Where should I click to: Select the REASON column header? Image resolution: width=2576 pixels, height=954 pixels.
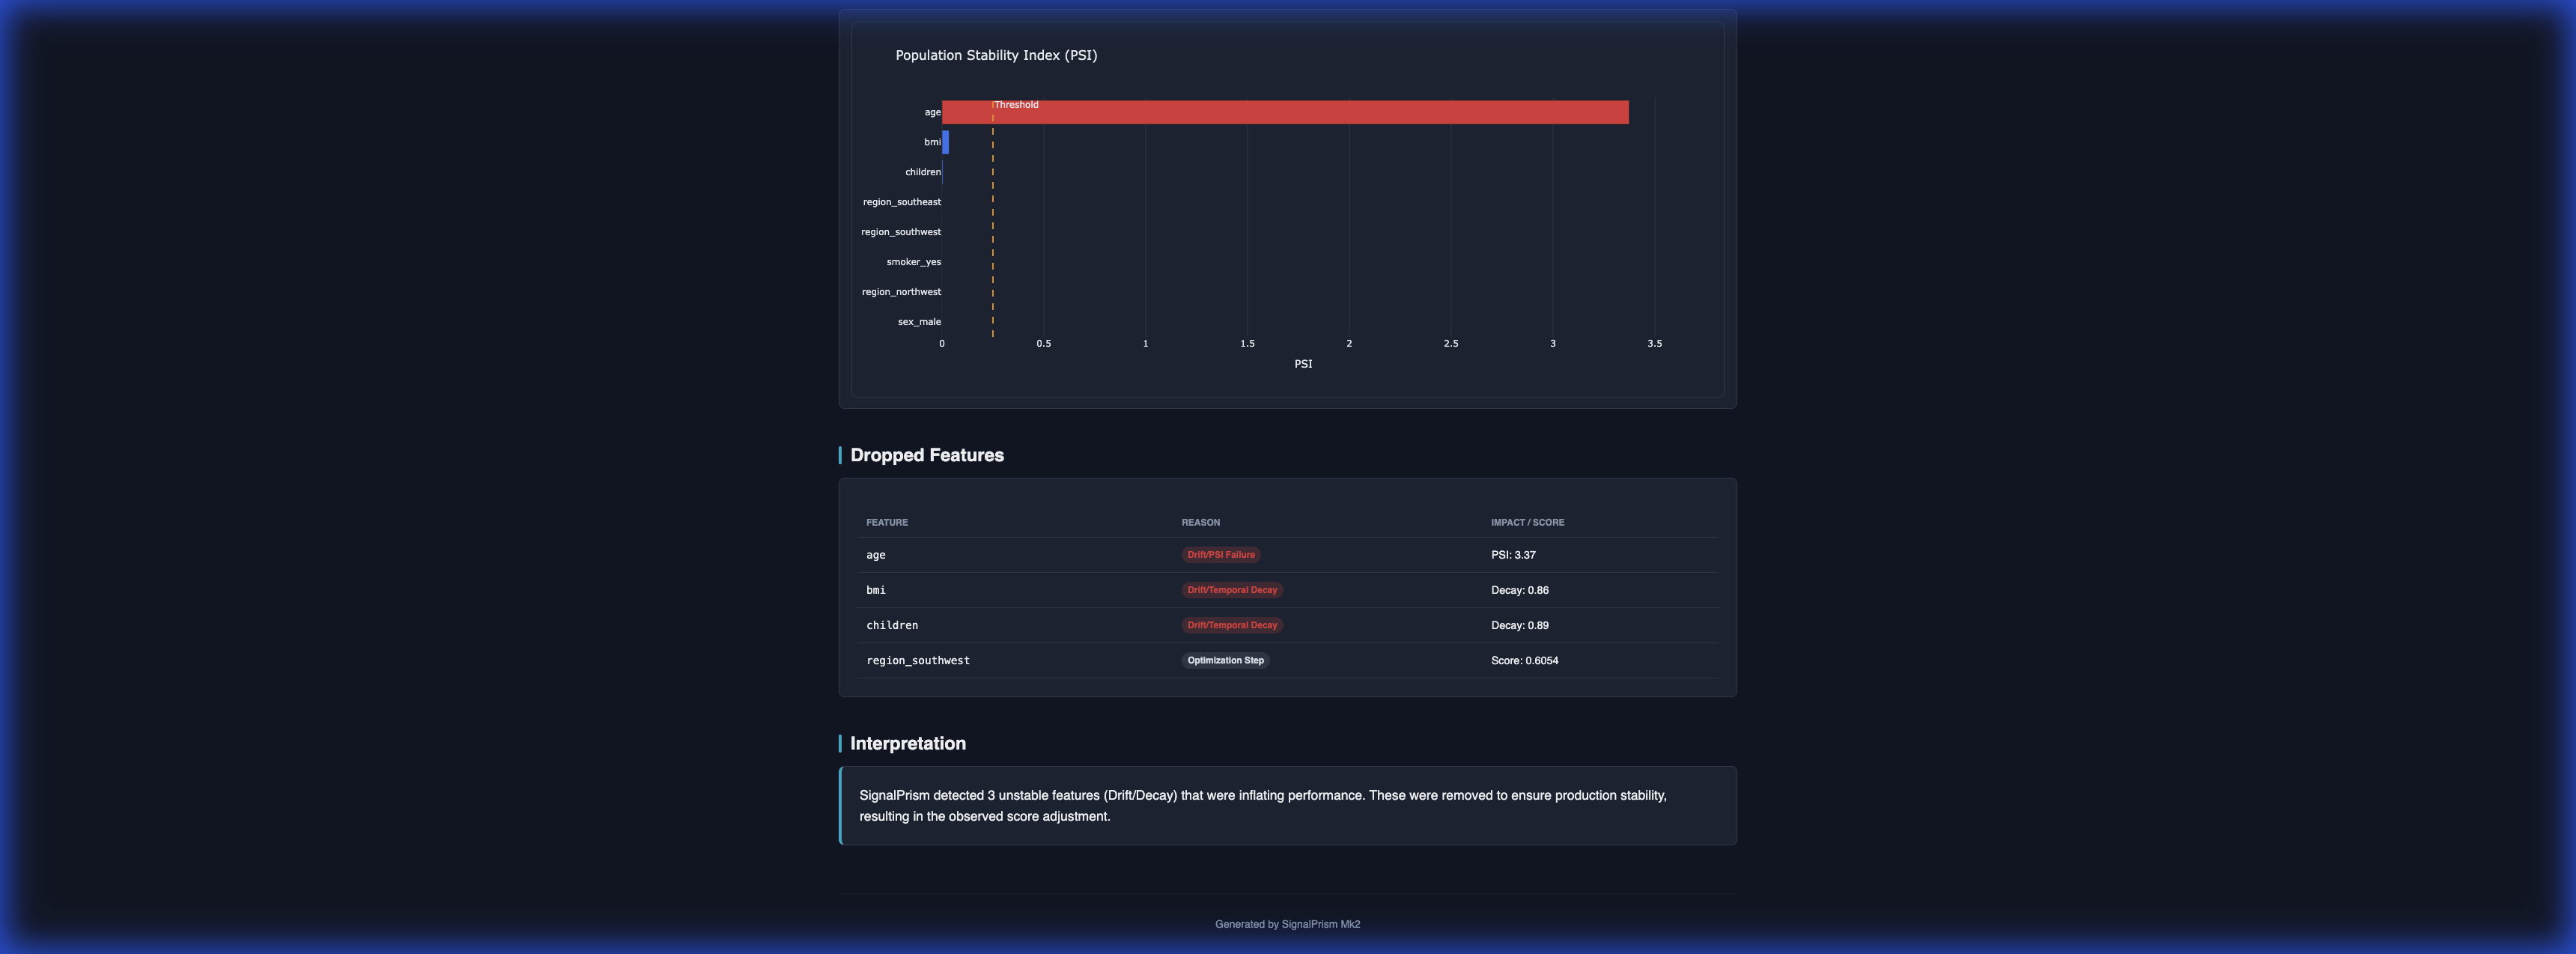point(1200,522)
